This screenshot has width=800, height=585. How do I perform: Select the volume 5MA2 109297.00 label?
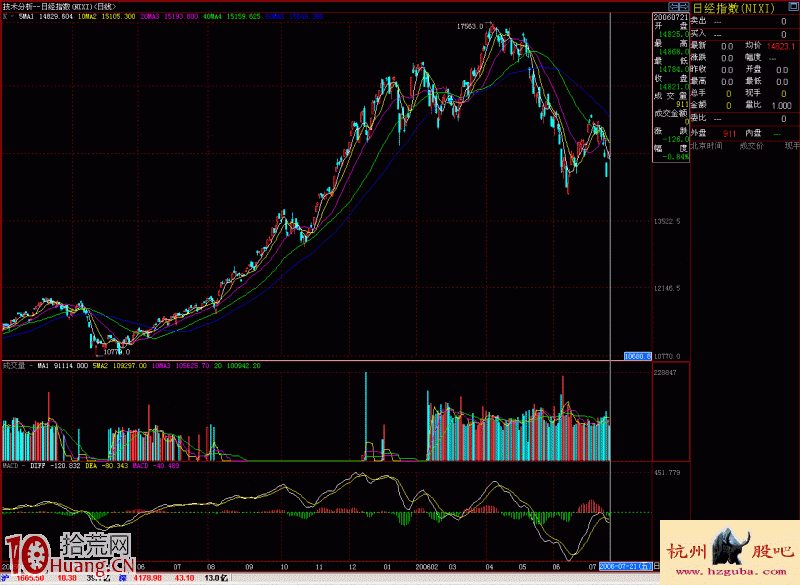[119, 366]
